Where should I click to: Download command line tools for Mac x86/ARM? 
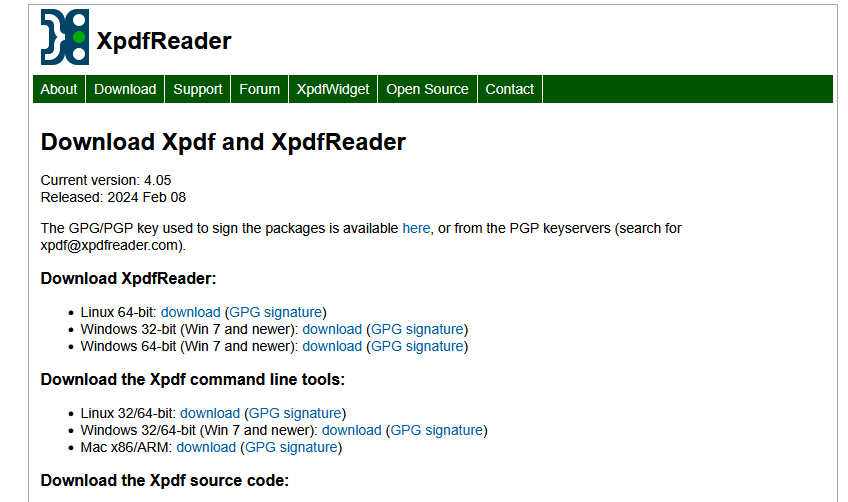tap(206, 447)
